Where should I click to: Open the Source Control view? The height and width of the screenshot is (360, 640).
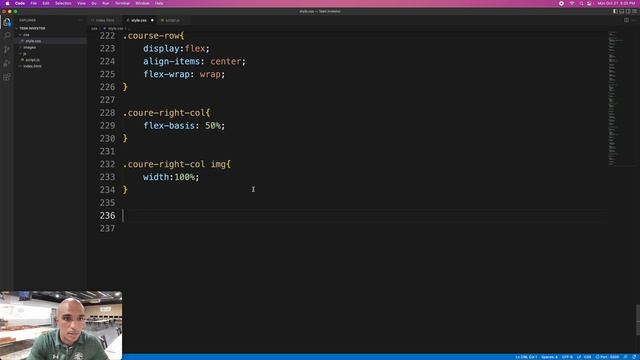pyautogui.click(x=7, y=50)
